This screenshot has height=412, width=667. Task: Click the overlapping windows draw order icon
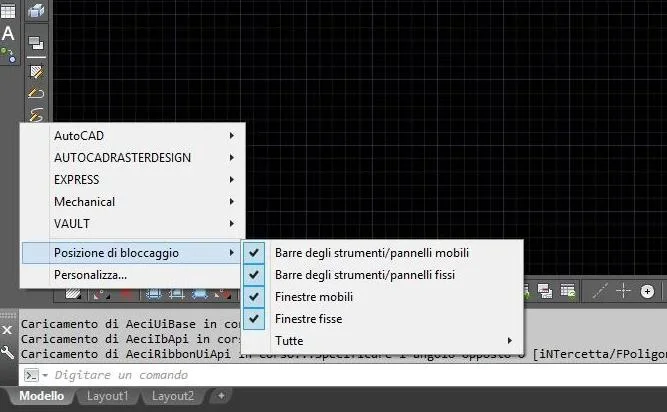click(36, 43)
